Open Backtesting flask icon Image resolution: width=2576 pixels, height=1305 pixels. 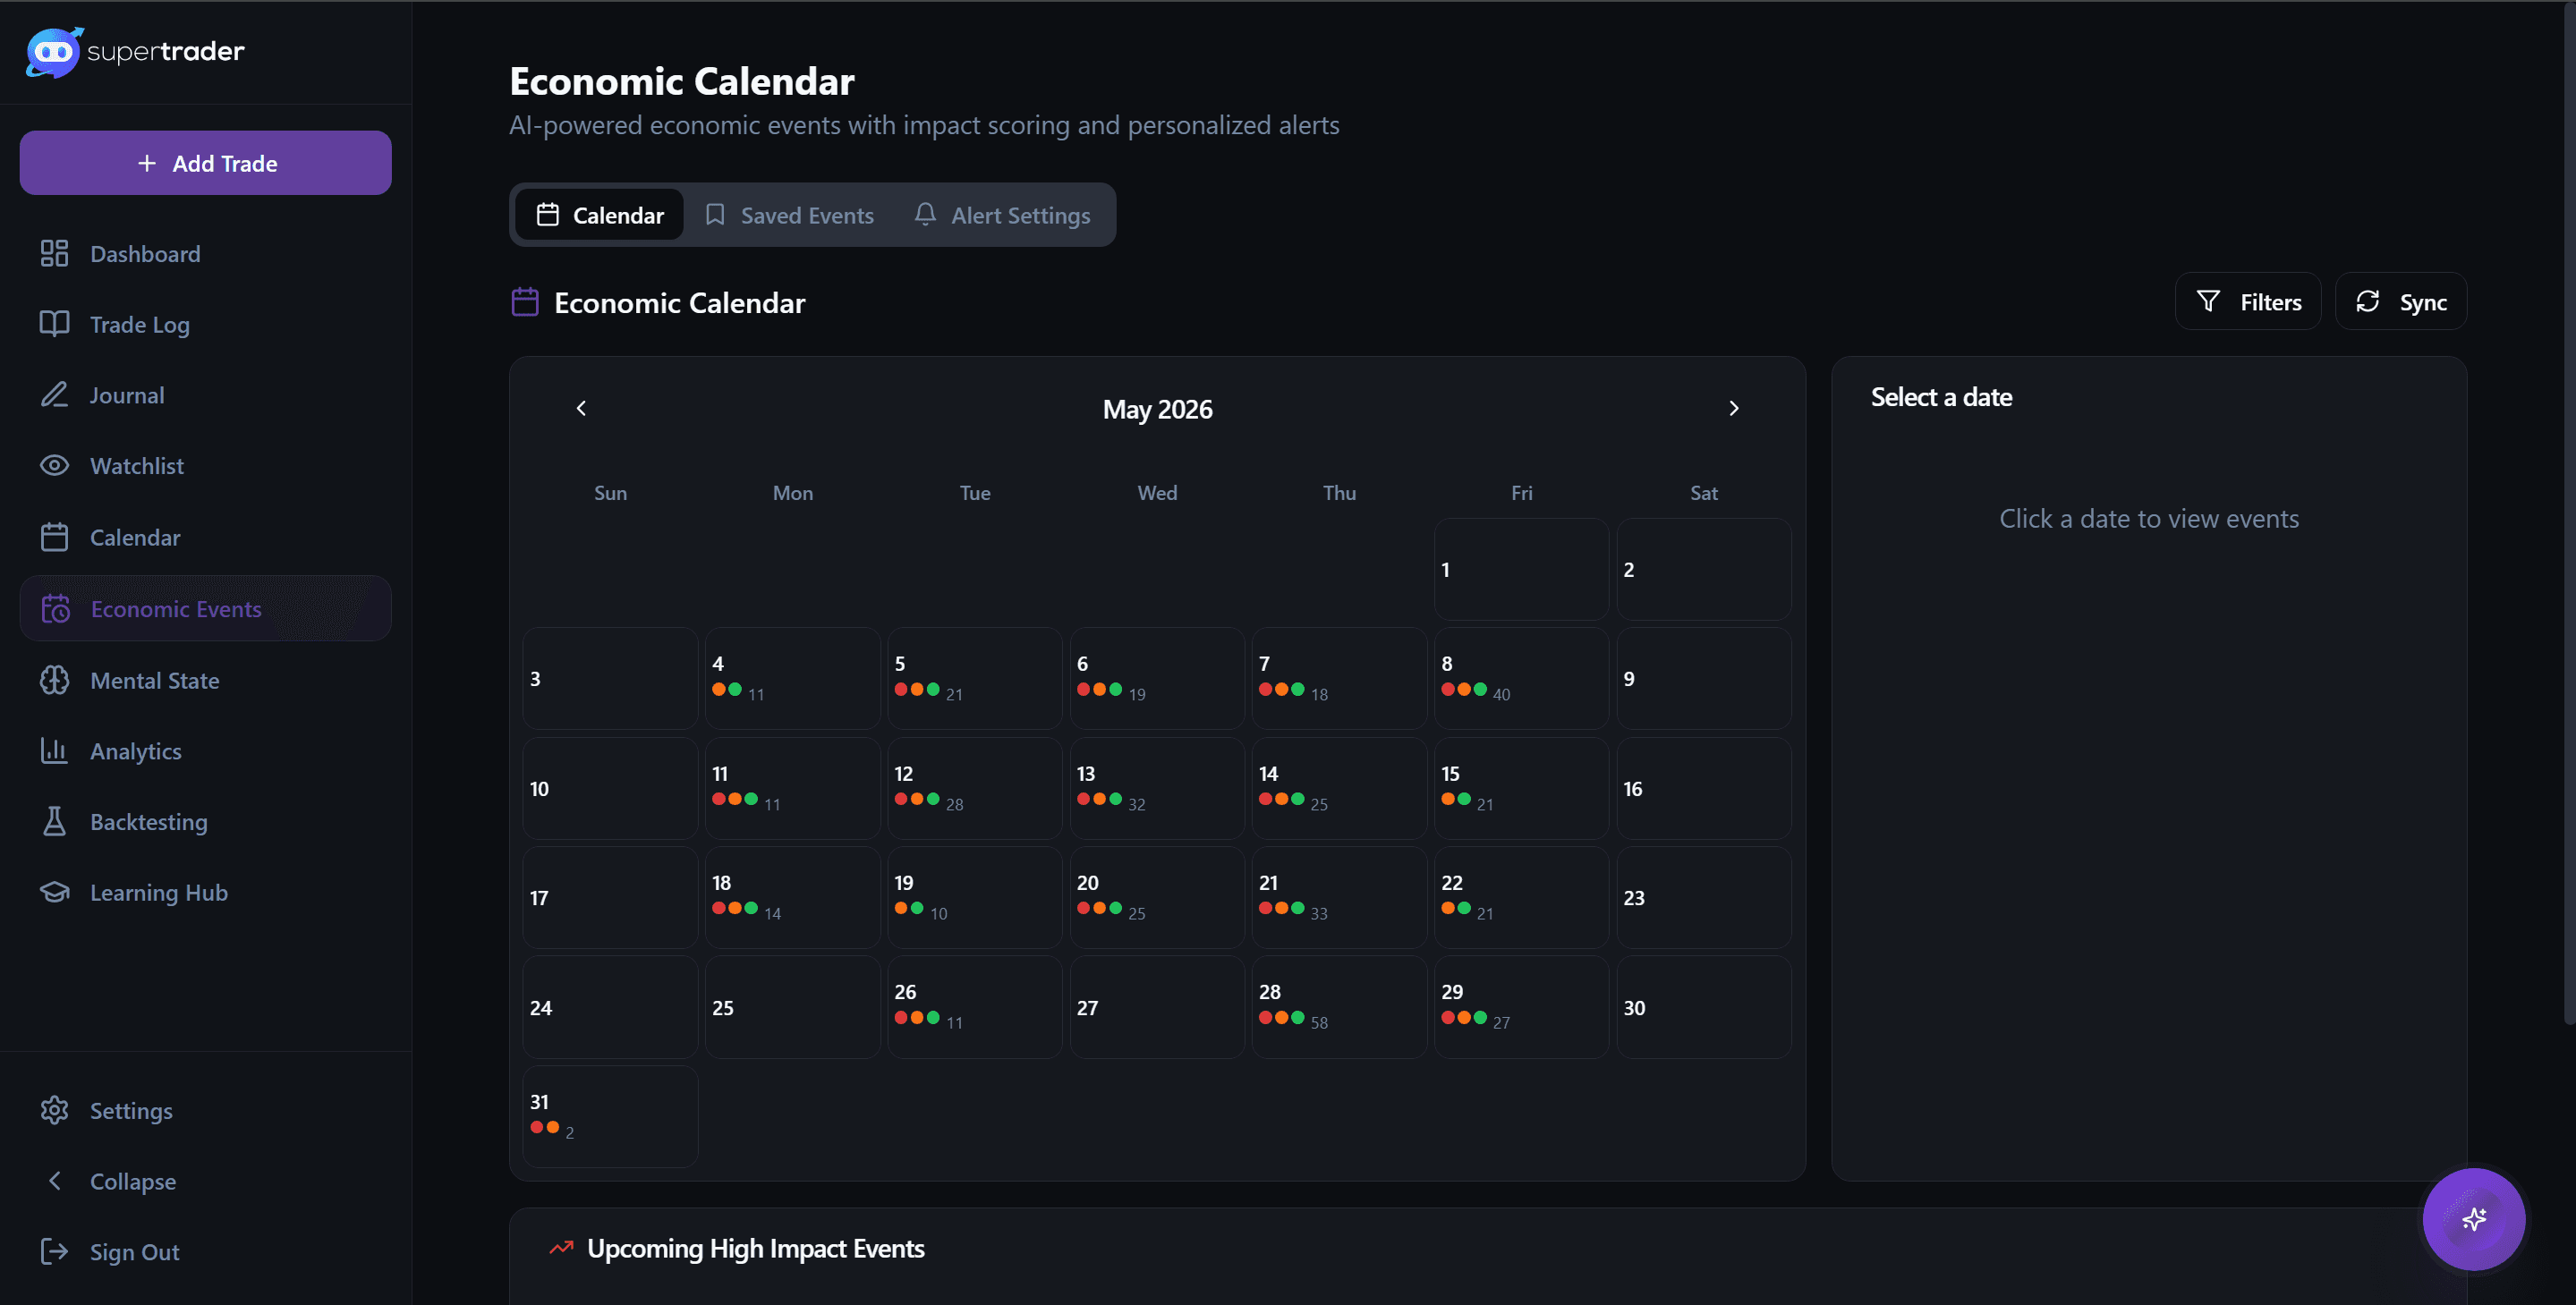[54, 822]
